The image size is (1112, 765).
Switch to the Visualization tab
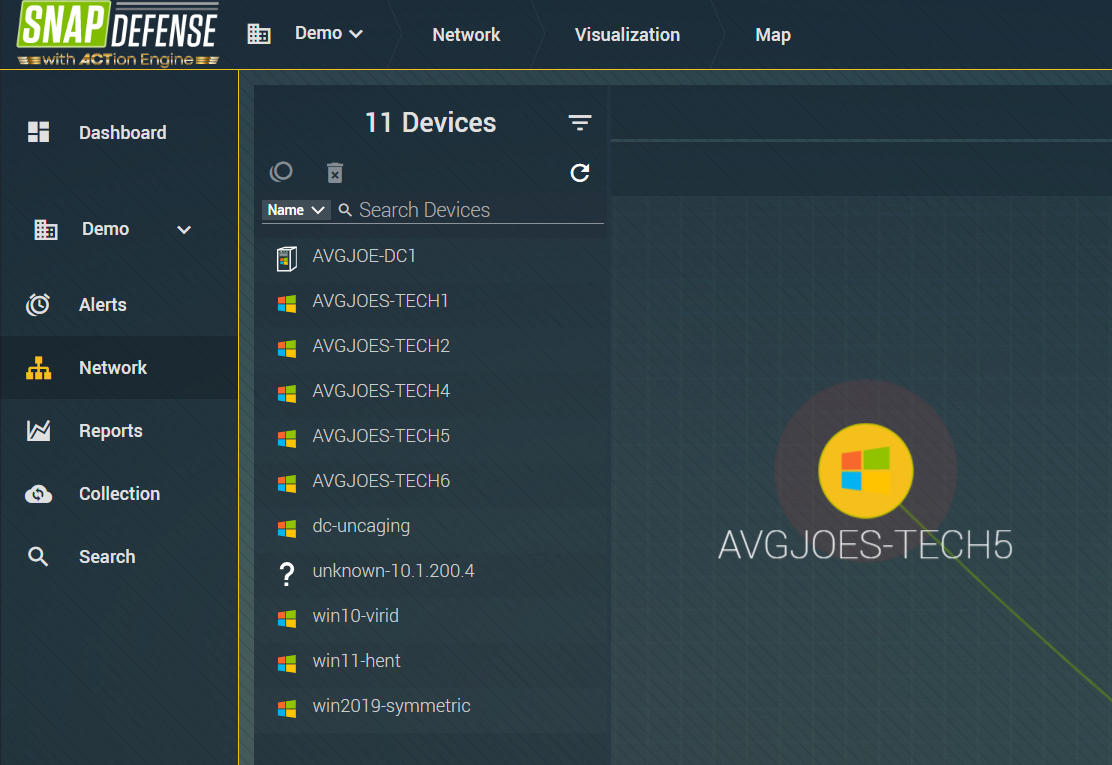tap(627, 34)
